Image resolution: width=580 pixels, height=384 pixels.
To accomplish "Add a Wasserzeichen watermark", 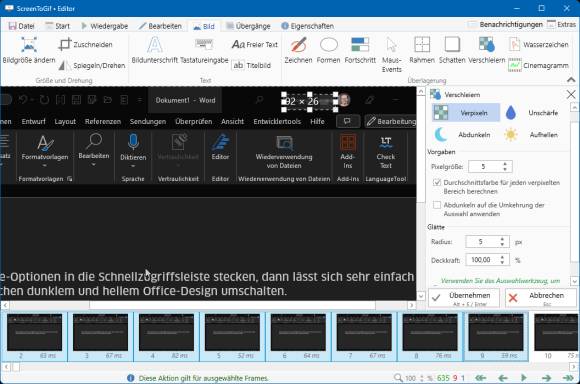I will tap(538, 45).
